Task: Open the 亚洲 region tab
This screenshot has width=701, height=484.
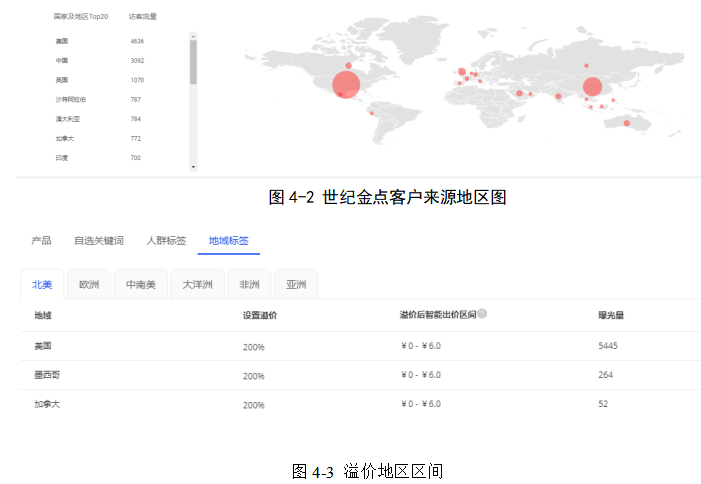Action: pos(296,285)
